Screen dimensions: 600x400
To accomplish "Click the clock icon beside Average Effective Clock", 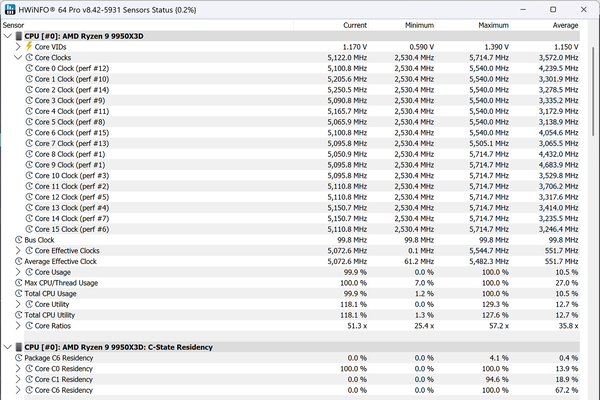I will coord(18,261).
